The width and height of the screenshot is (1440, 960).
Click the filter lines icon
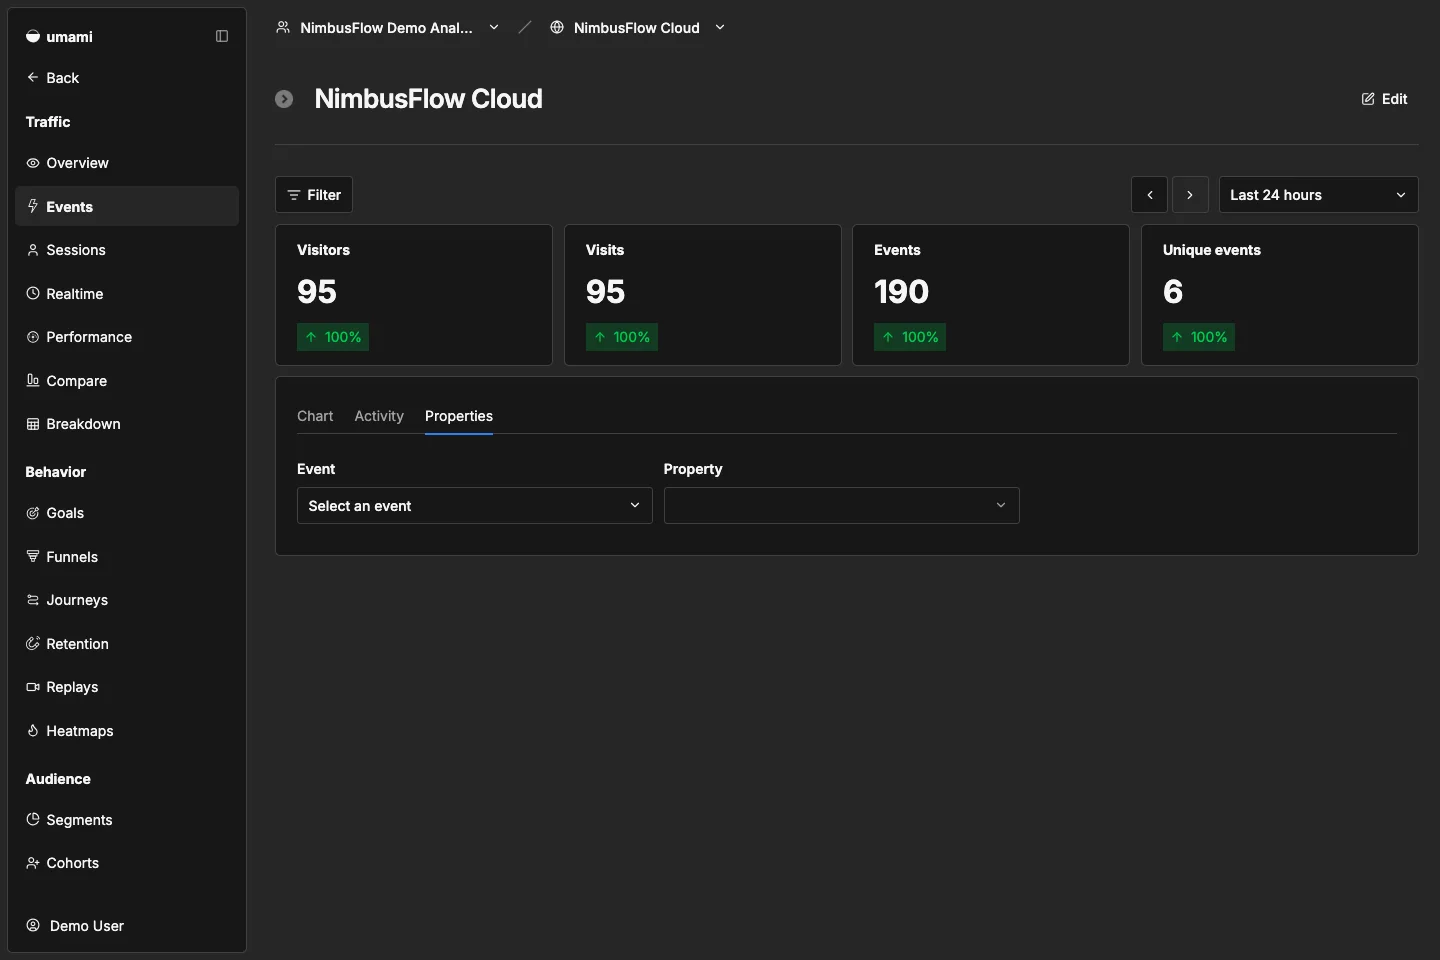(294, 195)
